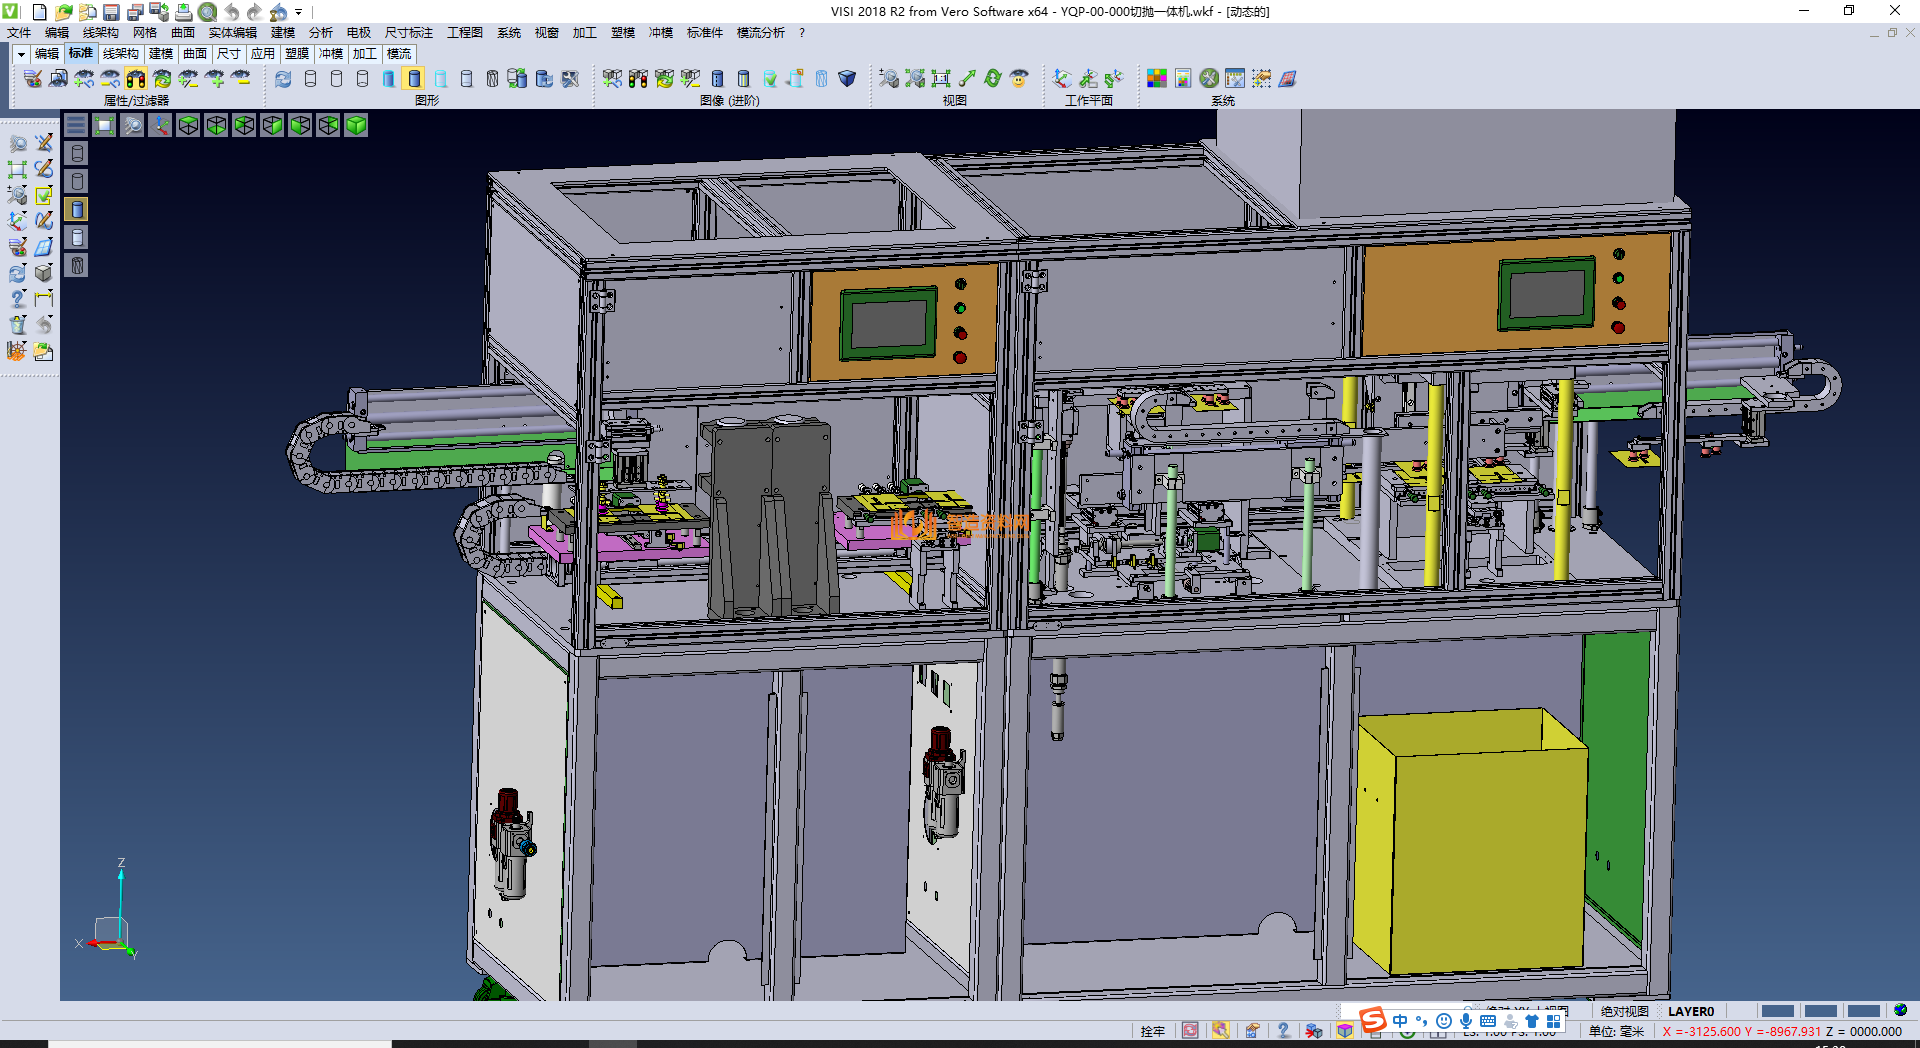Click the Save icon in quick access toolbar
Image resolution: width=1920 pixels, height=1048 pixels.
111,12
